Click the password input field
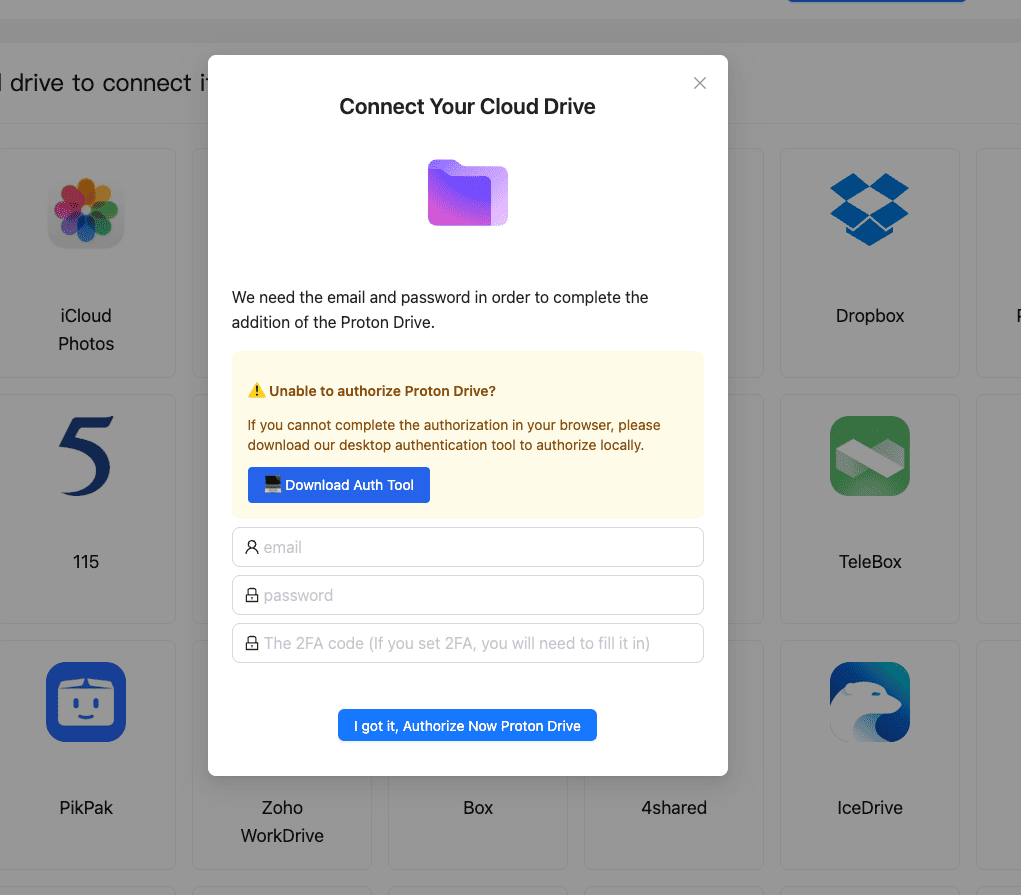 pos(467,595)
